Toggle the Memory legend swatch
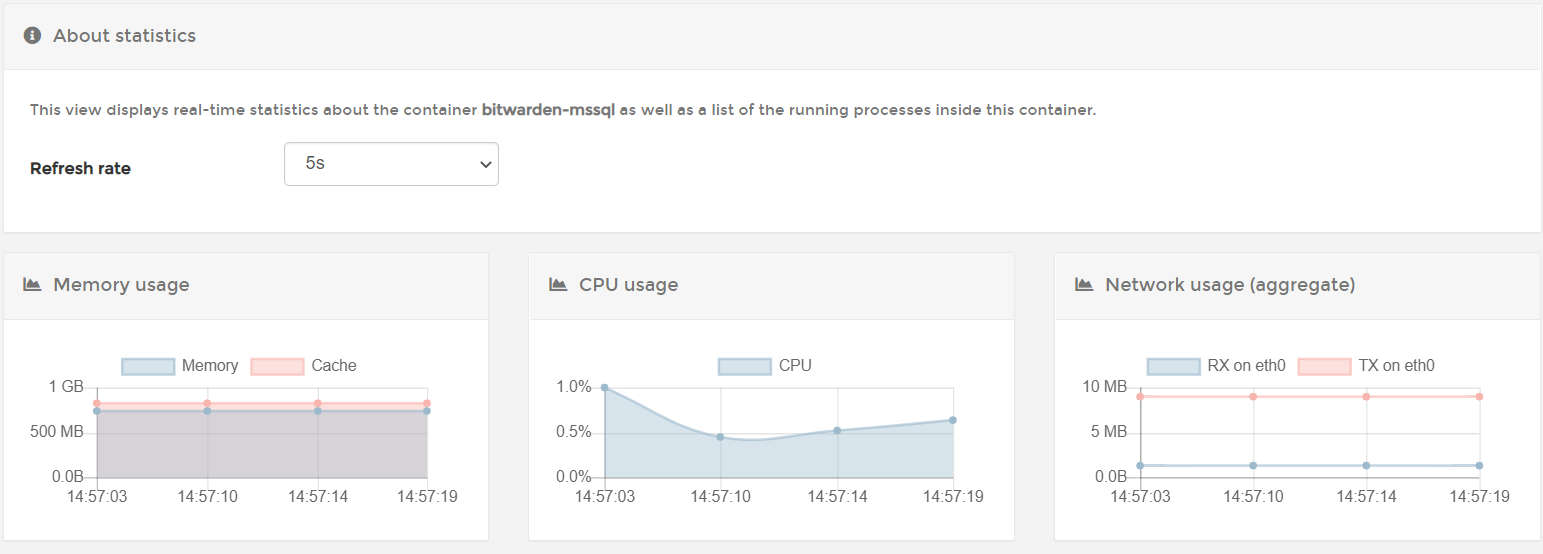Screen dimensions: 1543x554 tap(148, 366)
